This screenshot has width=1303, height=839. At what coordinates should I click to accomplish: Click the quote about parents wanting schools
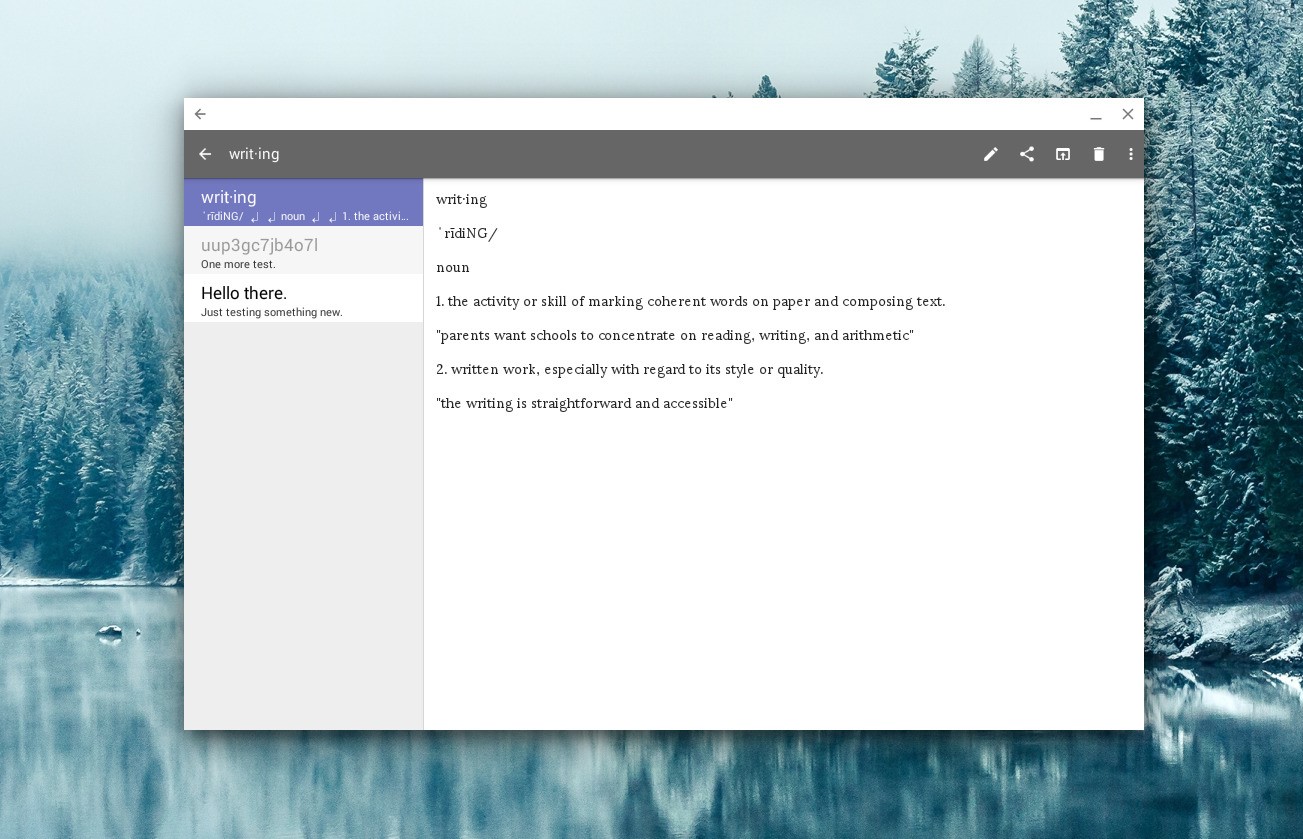[675, 336]
